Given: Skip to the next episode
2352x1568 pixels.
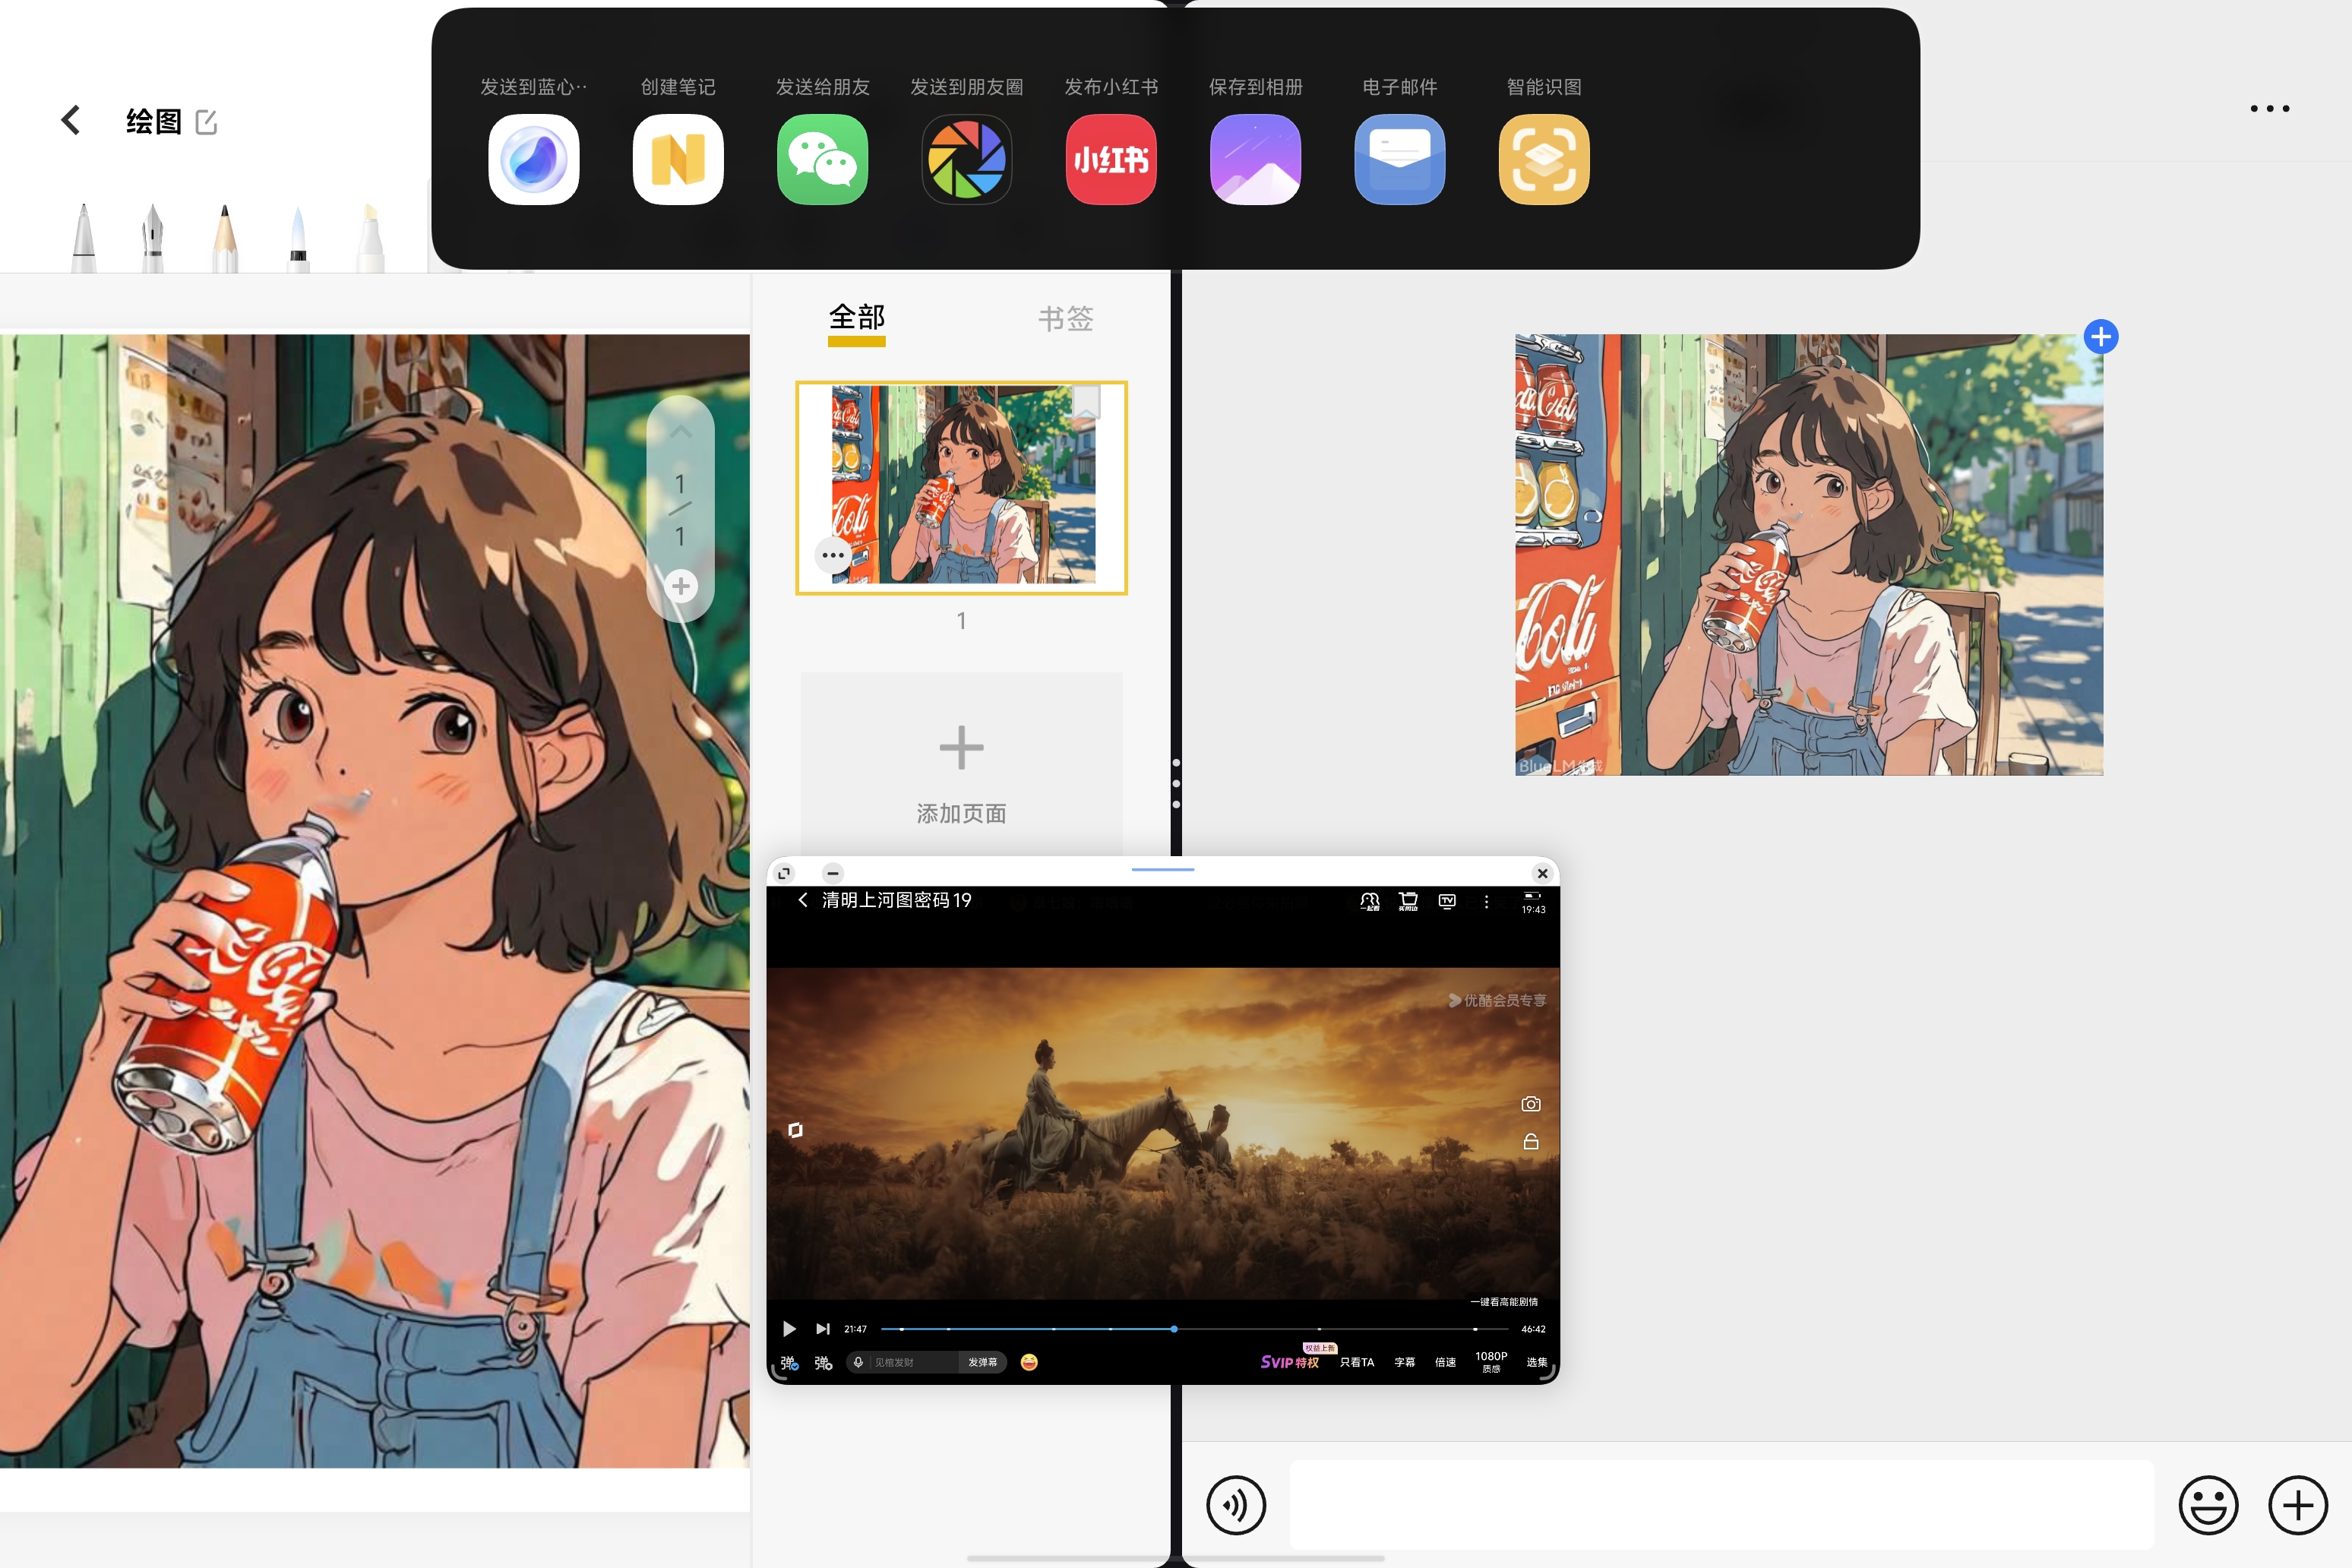Looking at the screenshot, I should click(x=823, y=1329).
